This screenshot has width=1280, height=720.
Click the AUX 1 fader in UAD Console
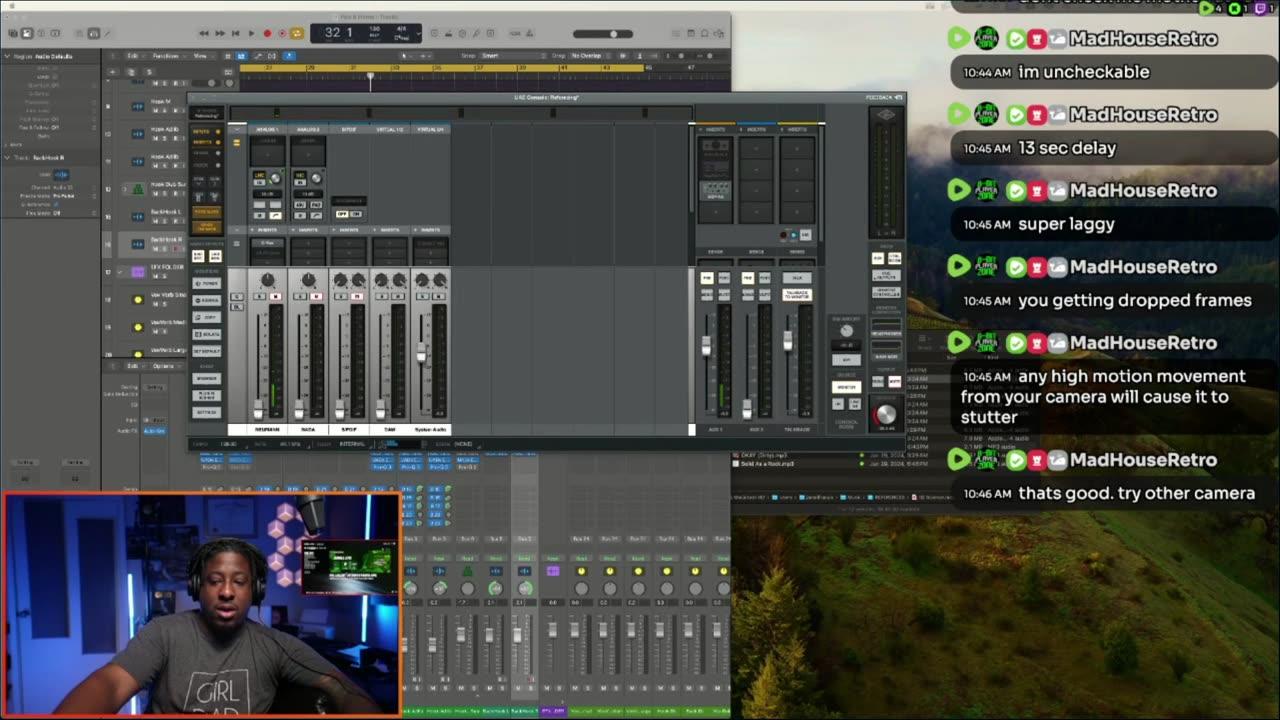pyautogui.click(x=706, y=345)
